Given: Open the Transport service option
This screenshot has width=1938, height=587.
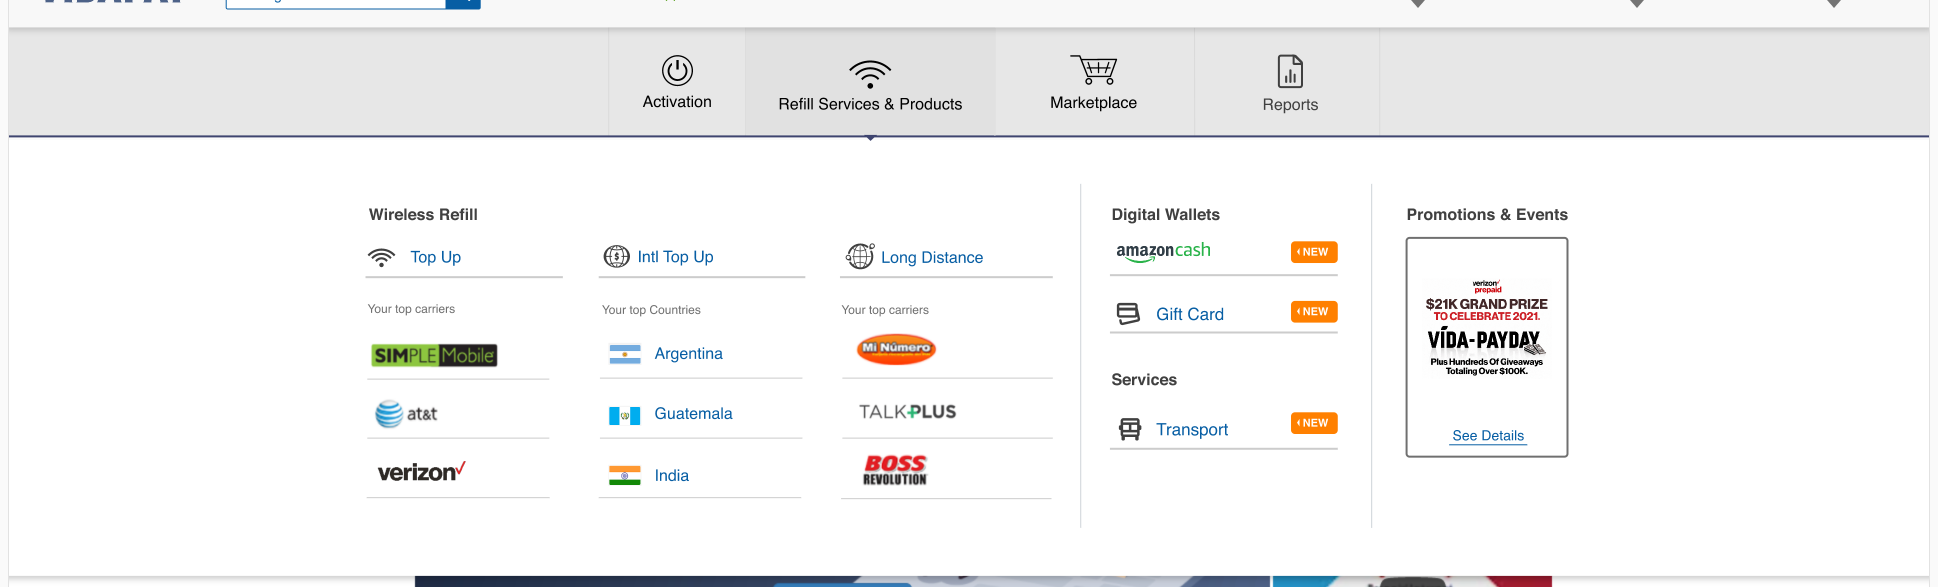Looking at the screenshot, I should (1191, 430).
